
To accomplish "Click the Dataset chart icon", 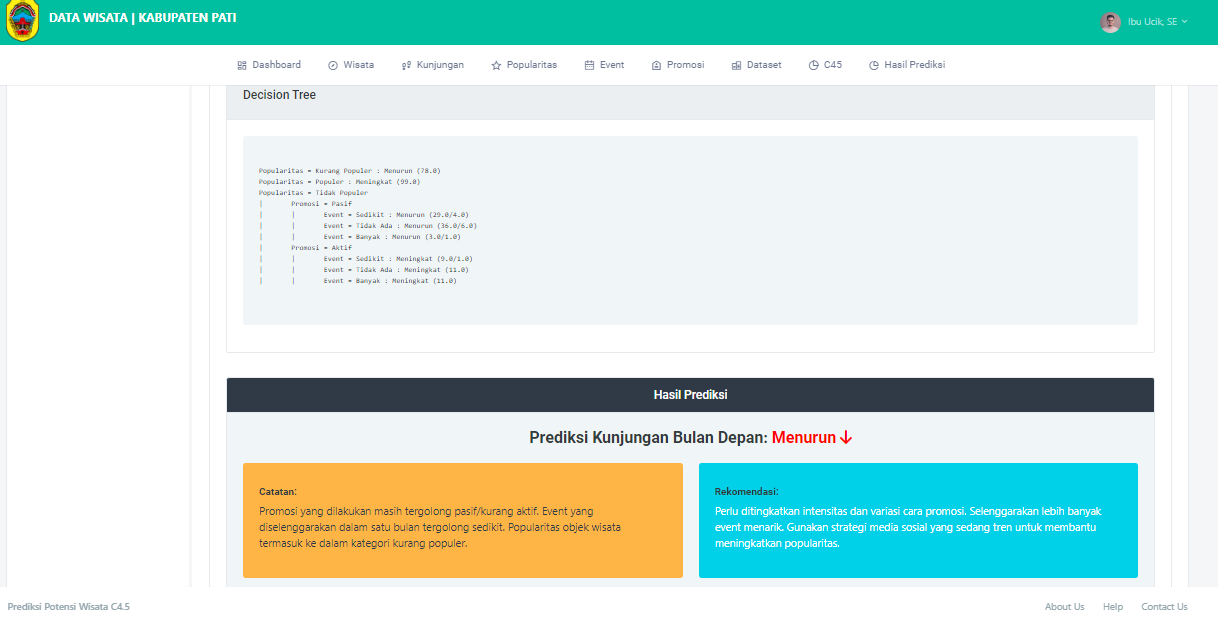I will 736,65.
